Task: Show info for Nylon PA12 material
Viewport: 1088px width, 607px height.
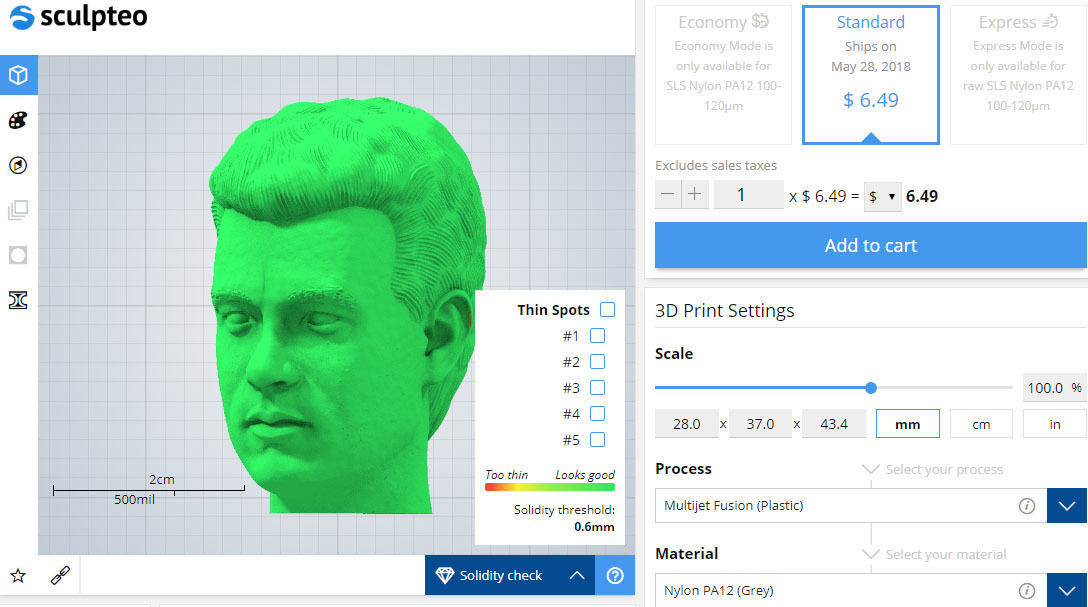Action: [1026, 590]
